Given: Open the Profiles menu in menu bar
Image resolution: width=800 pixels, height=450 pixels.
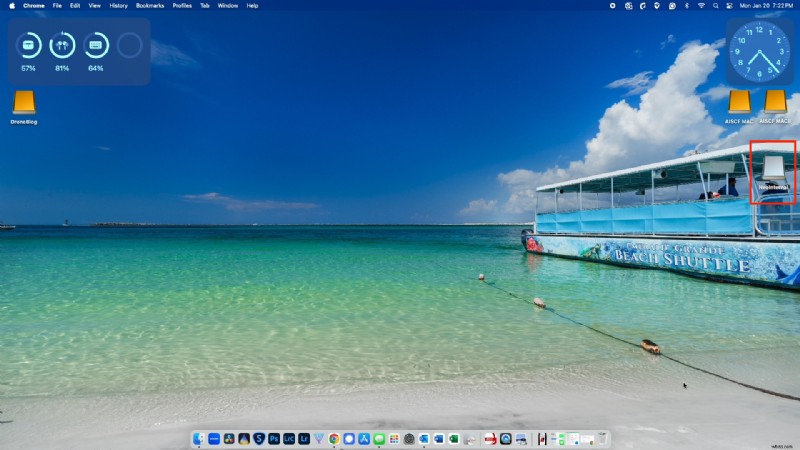Looking at the screenshot, I should point(182,5).
